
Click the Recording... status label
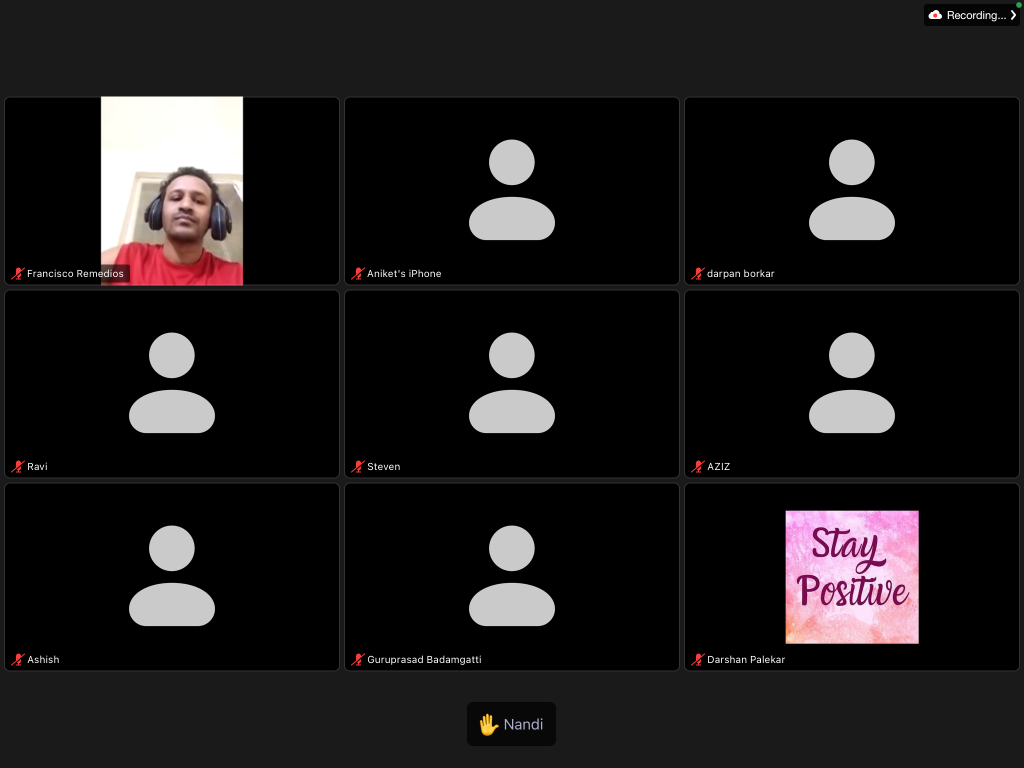pos(975,15)
